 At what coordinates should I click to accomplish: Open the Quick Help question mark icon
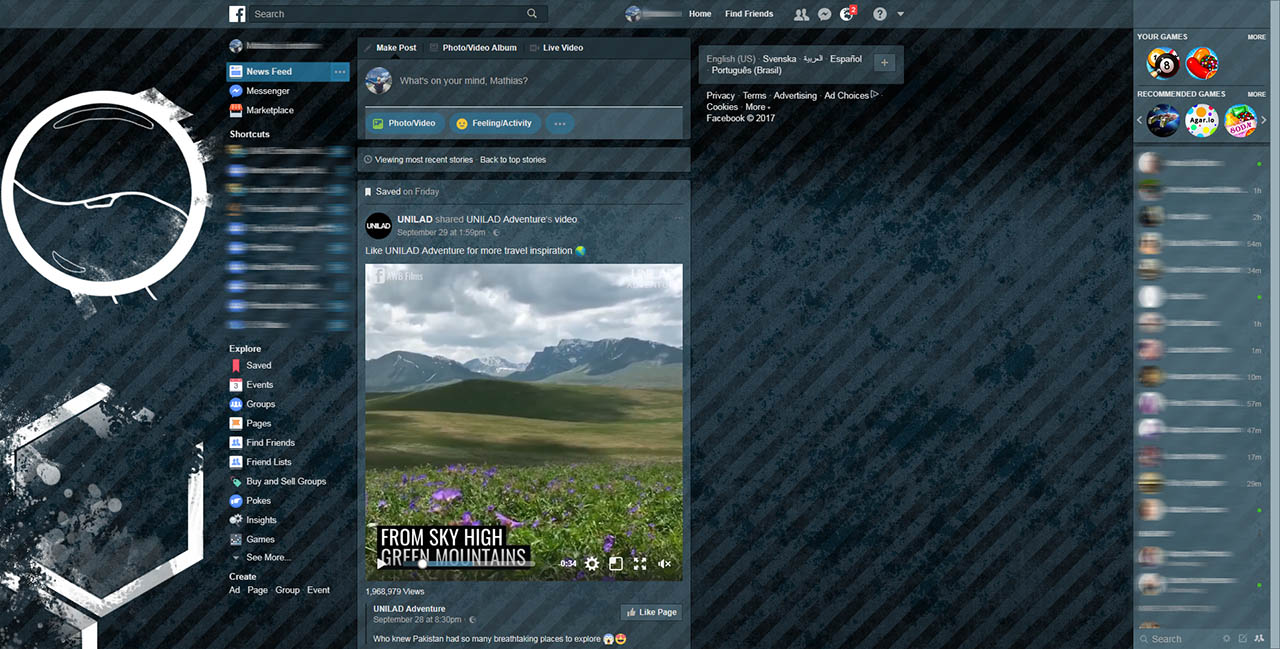(x=880, y=14)
